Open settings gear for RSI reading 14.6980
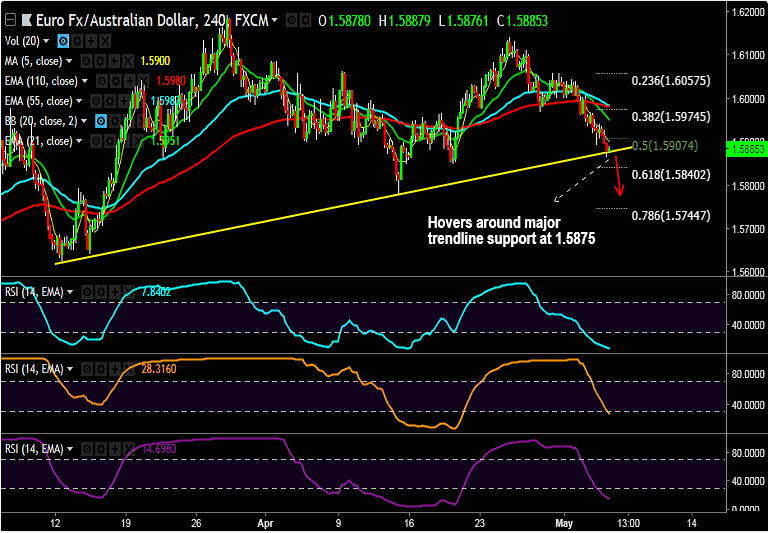 pyautogui.click(x=101, y=449)
